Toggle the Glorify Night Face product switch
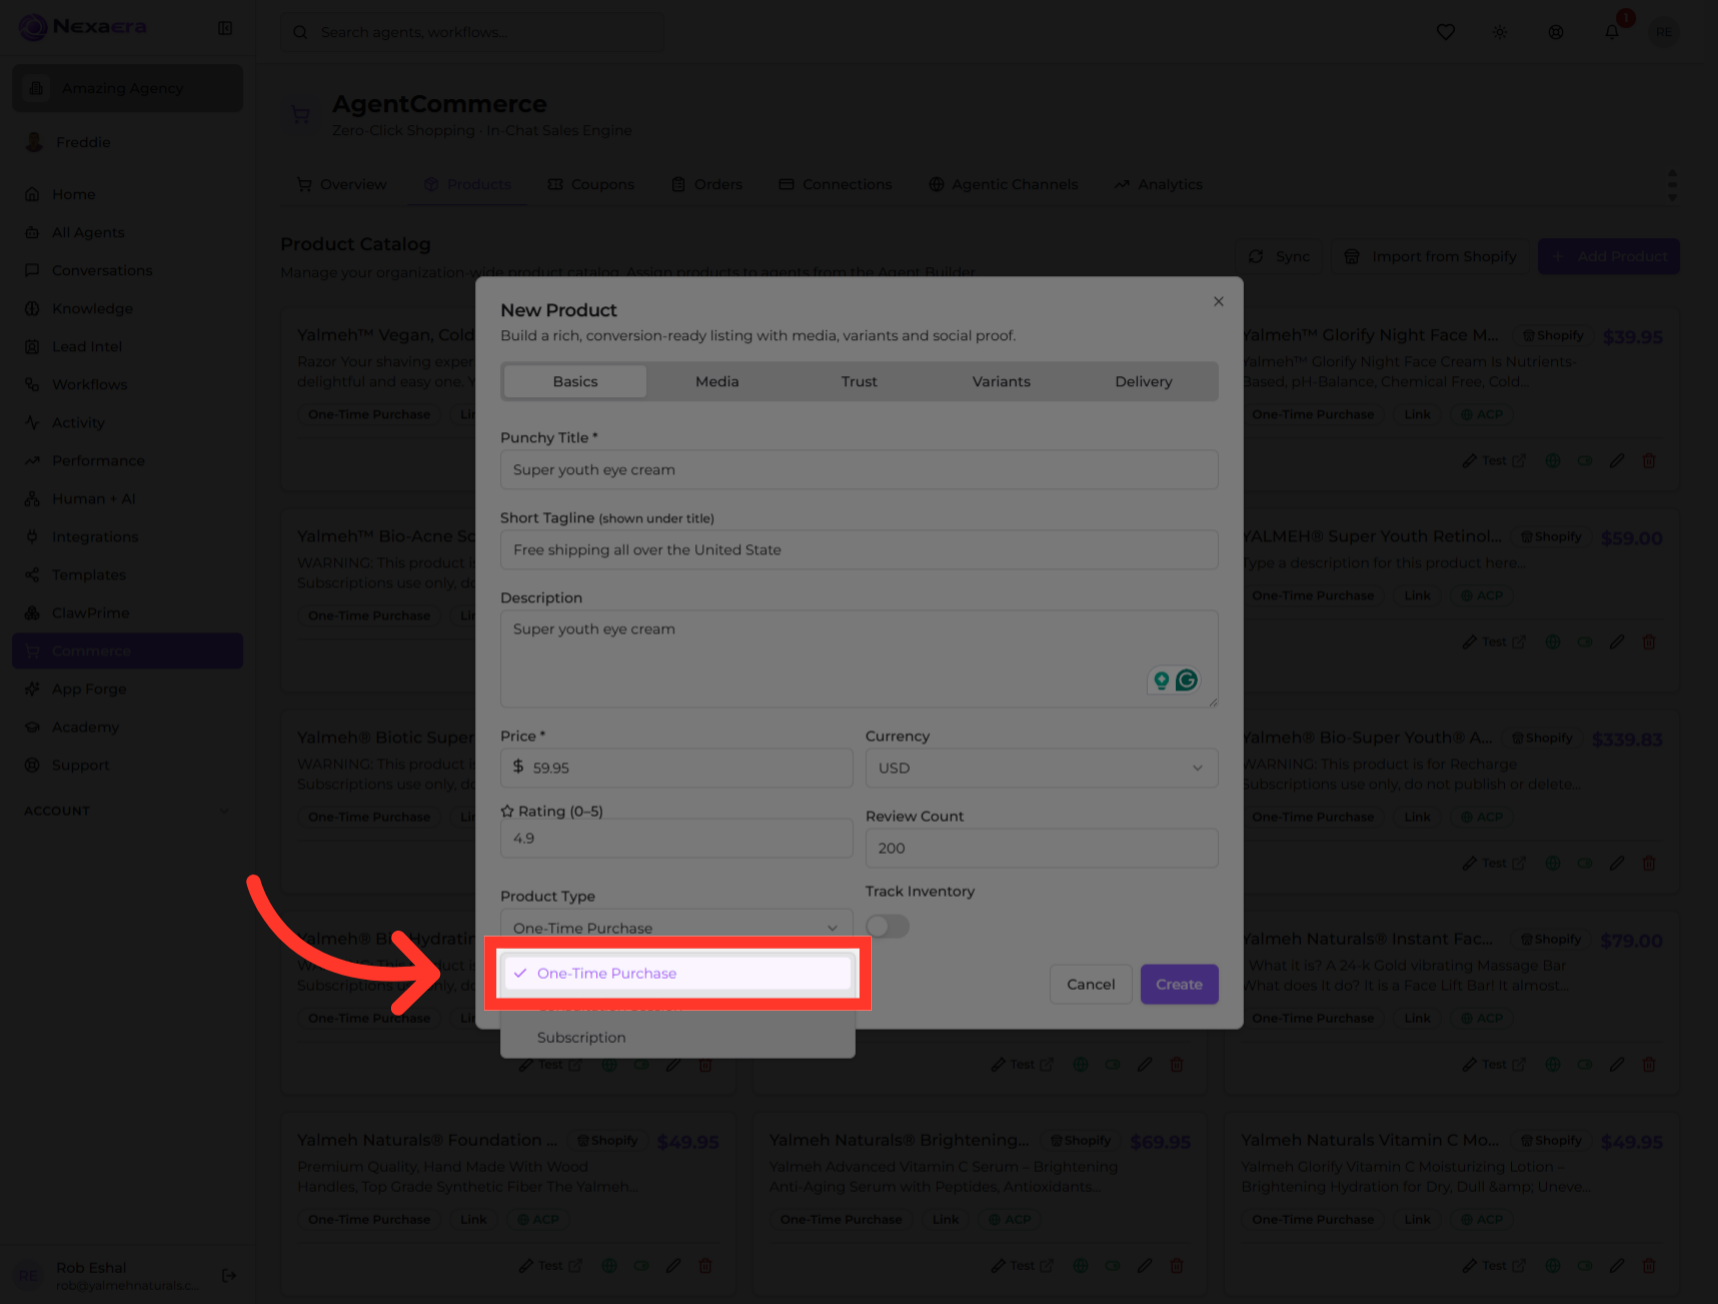The image size is (1718, 1304). pos(1585,461)
